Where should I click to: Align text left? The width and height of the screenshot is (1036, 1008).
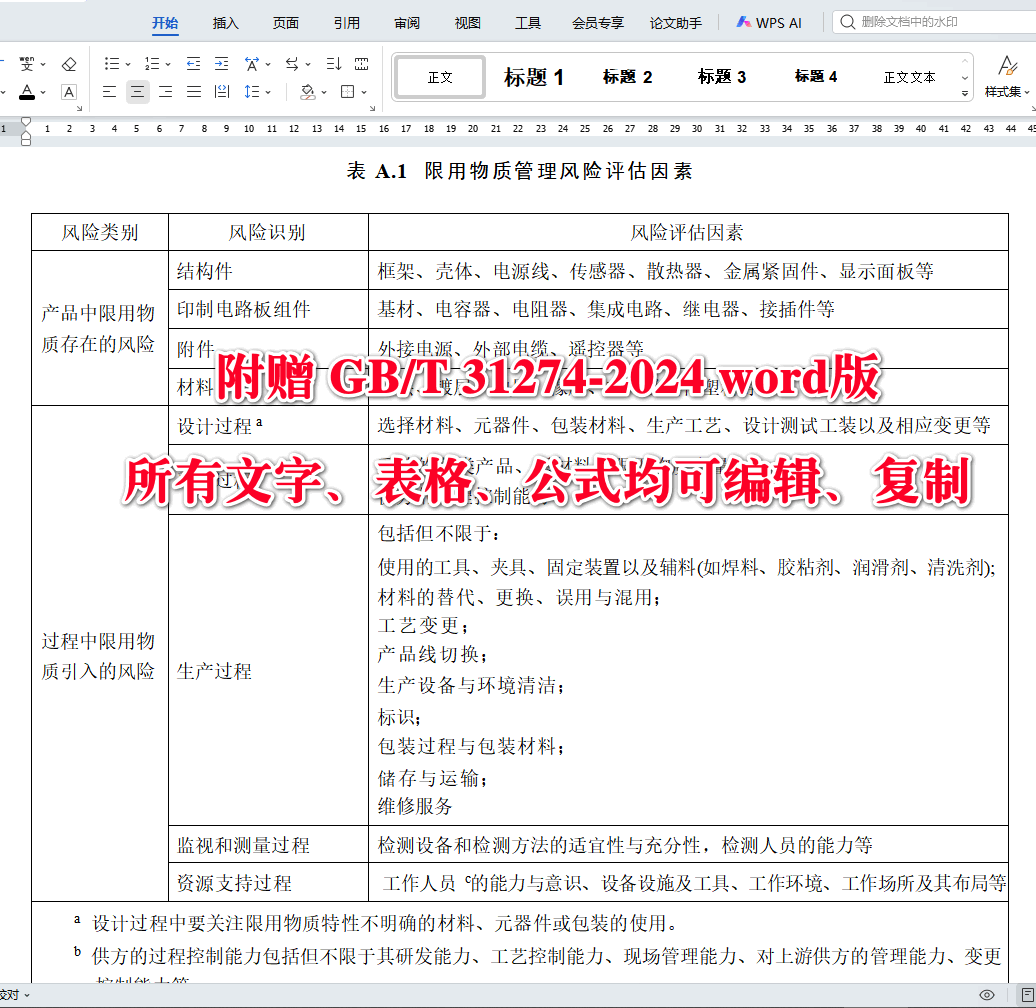coord(110,92)
